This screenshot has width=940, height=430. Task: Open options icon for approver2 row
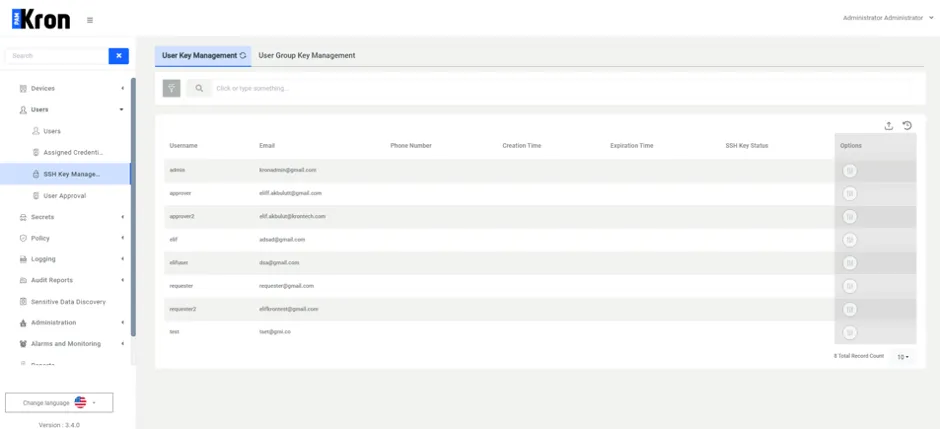pyautogui.click(x=849, y=216)
